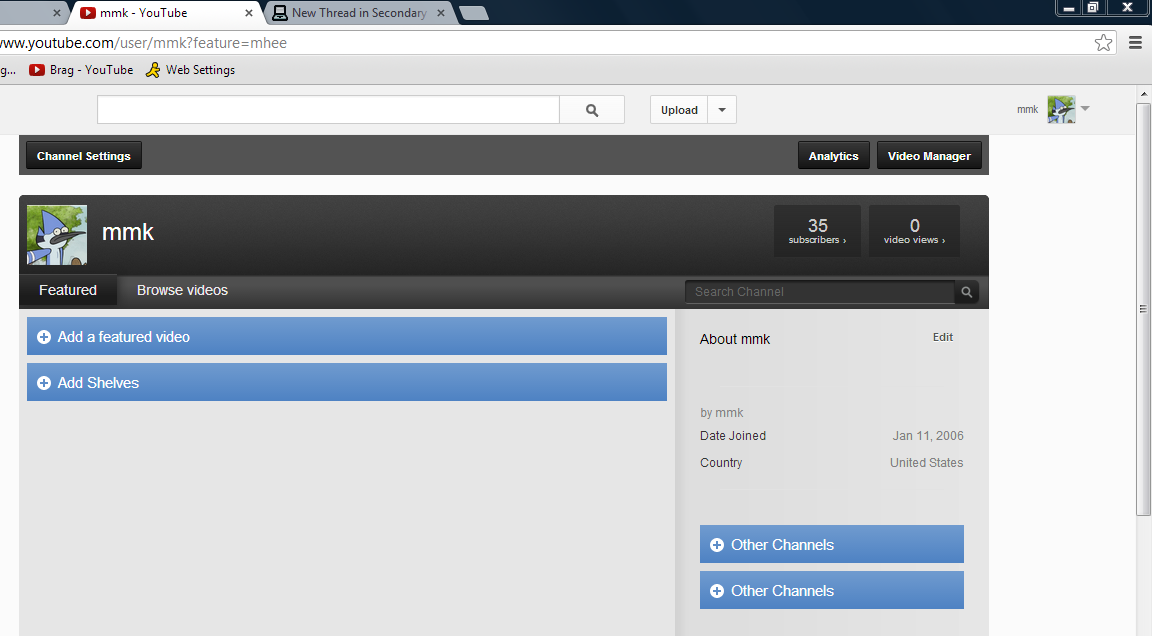This screenshot has height=636, width=1152.
Task: Click the last Other Channels bar
Action: click(832, 590)
